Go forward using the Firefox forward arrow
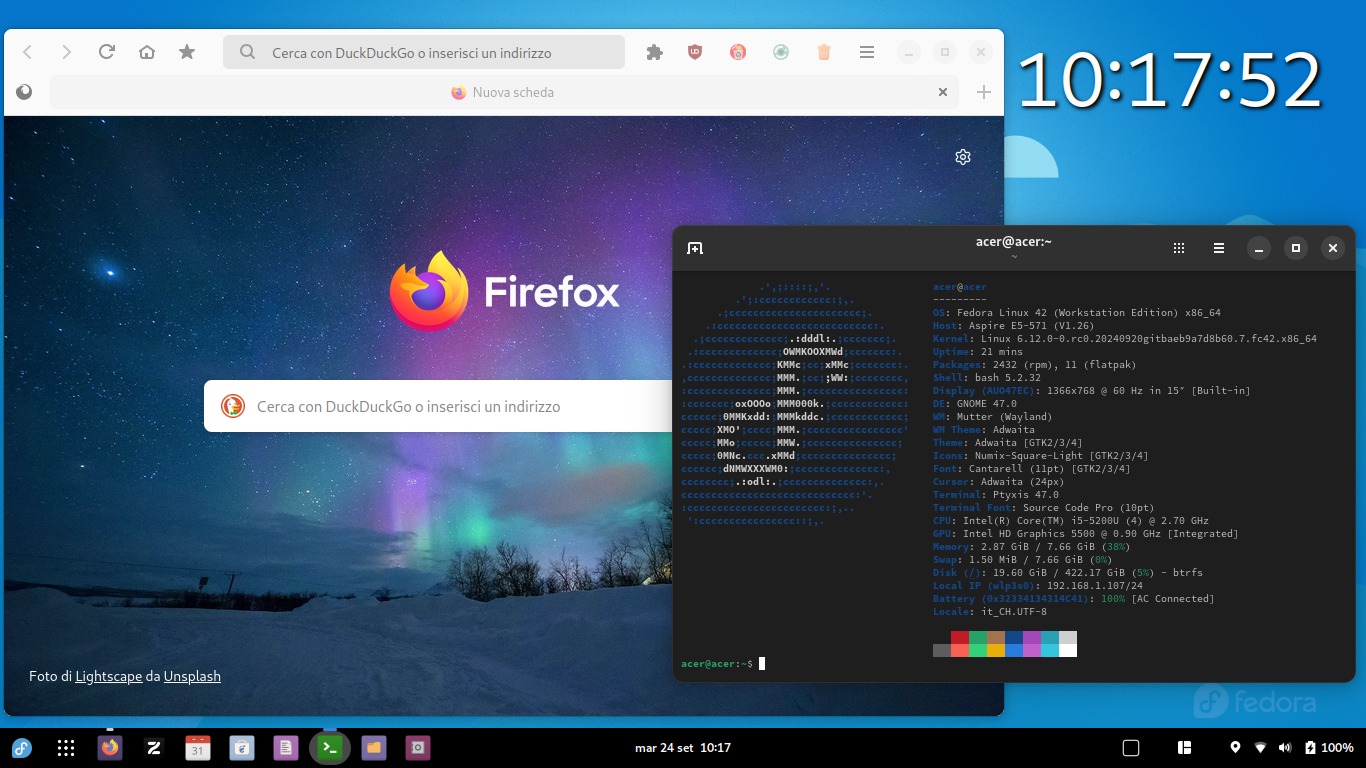This screenshot has height=768, width=1366. coord(66,52)
